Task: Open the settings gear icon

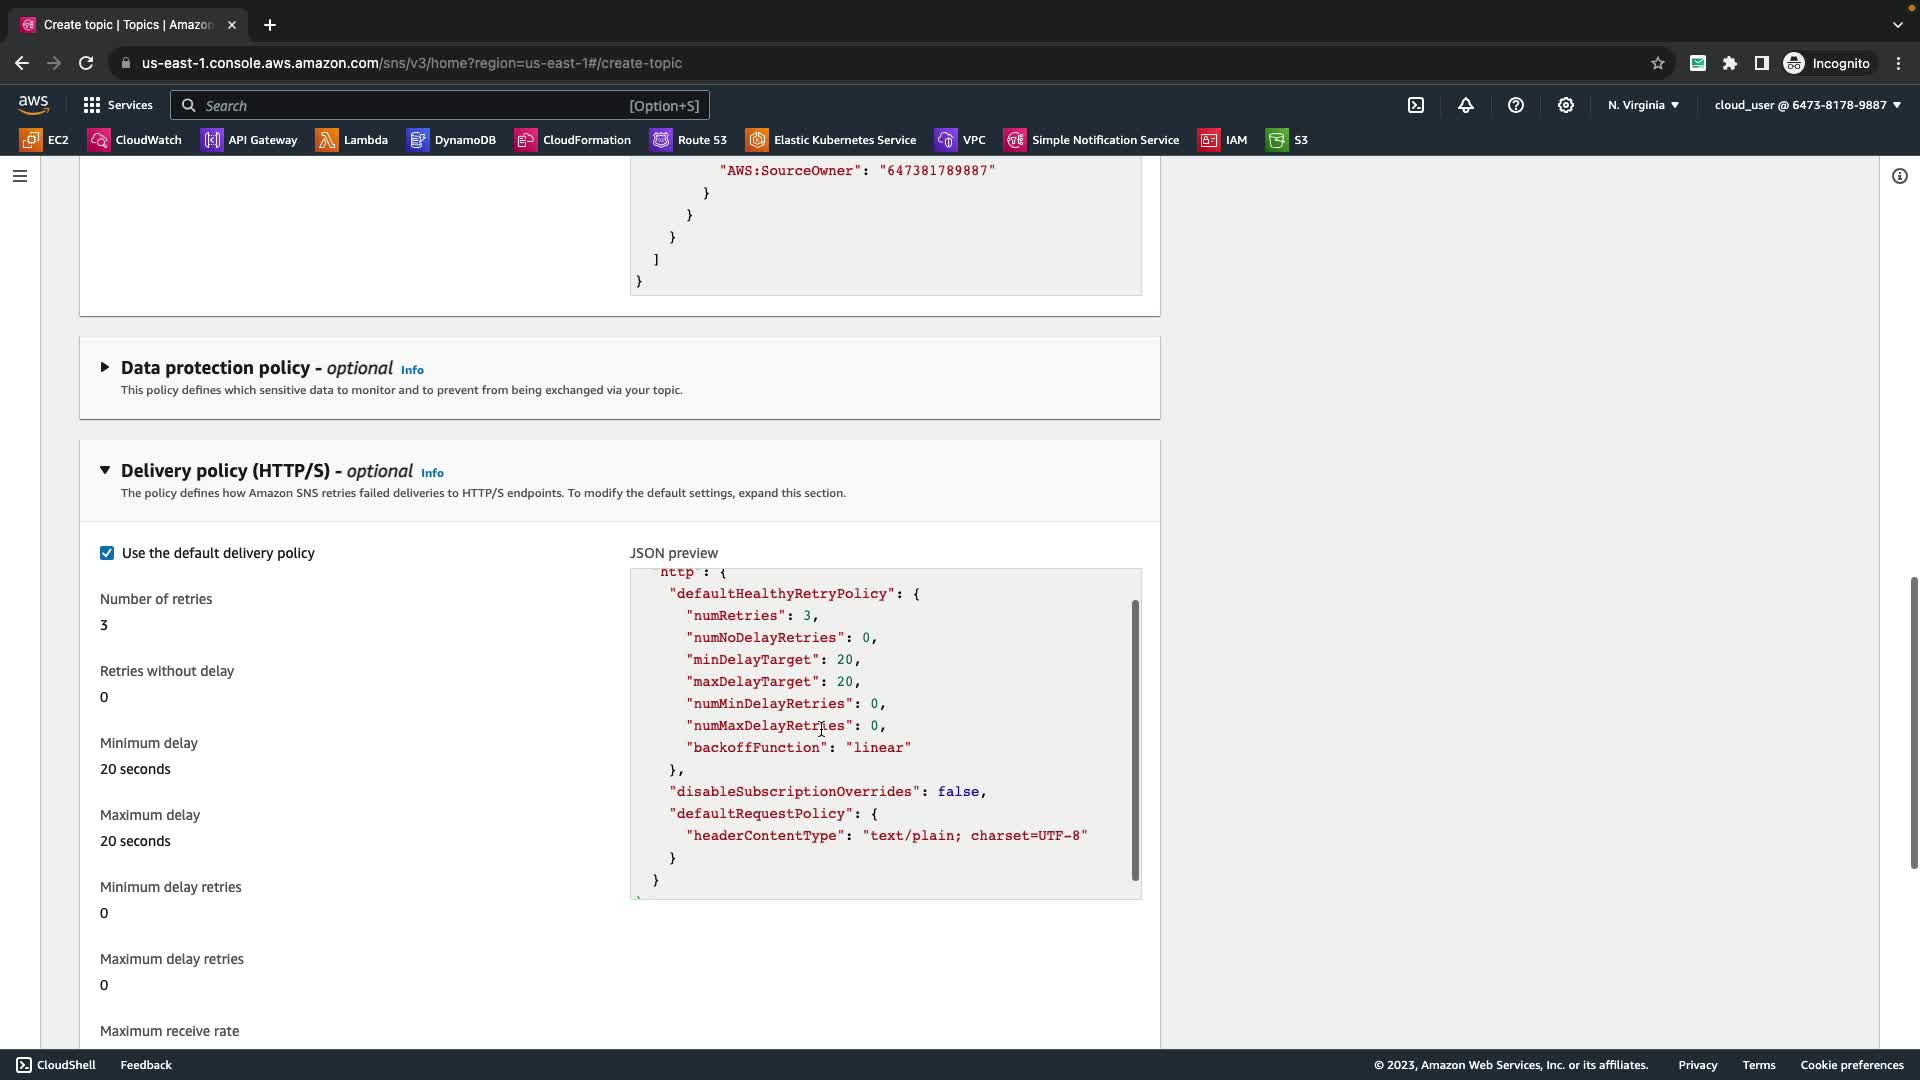Action: (1566, 105)
